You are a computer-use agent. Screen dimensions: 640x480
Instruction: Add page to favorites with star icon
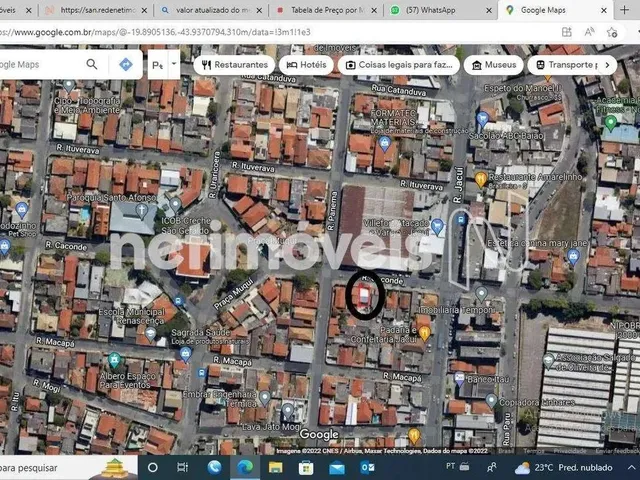coord(612,32)
